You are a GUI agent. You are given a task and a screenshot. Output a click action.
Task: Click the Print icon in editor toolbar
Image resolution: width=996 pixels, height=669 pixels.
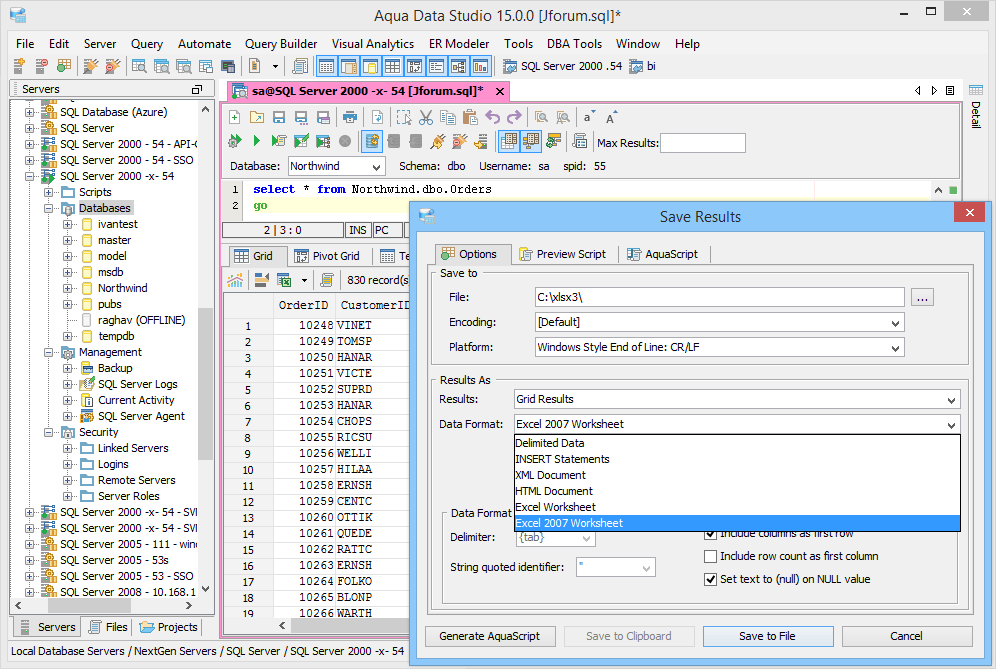coord(349,118)
